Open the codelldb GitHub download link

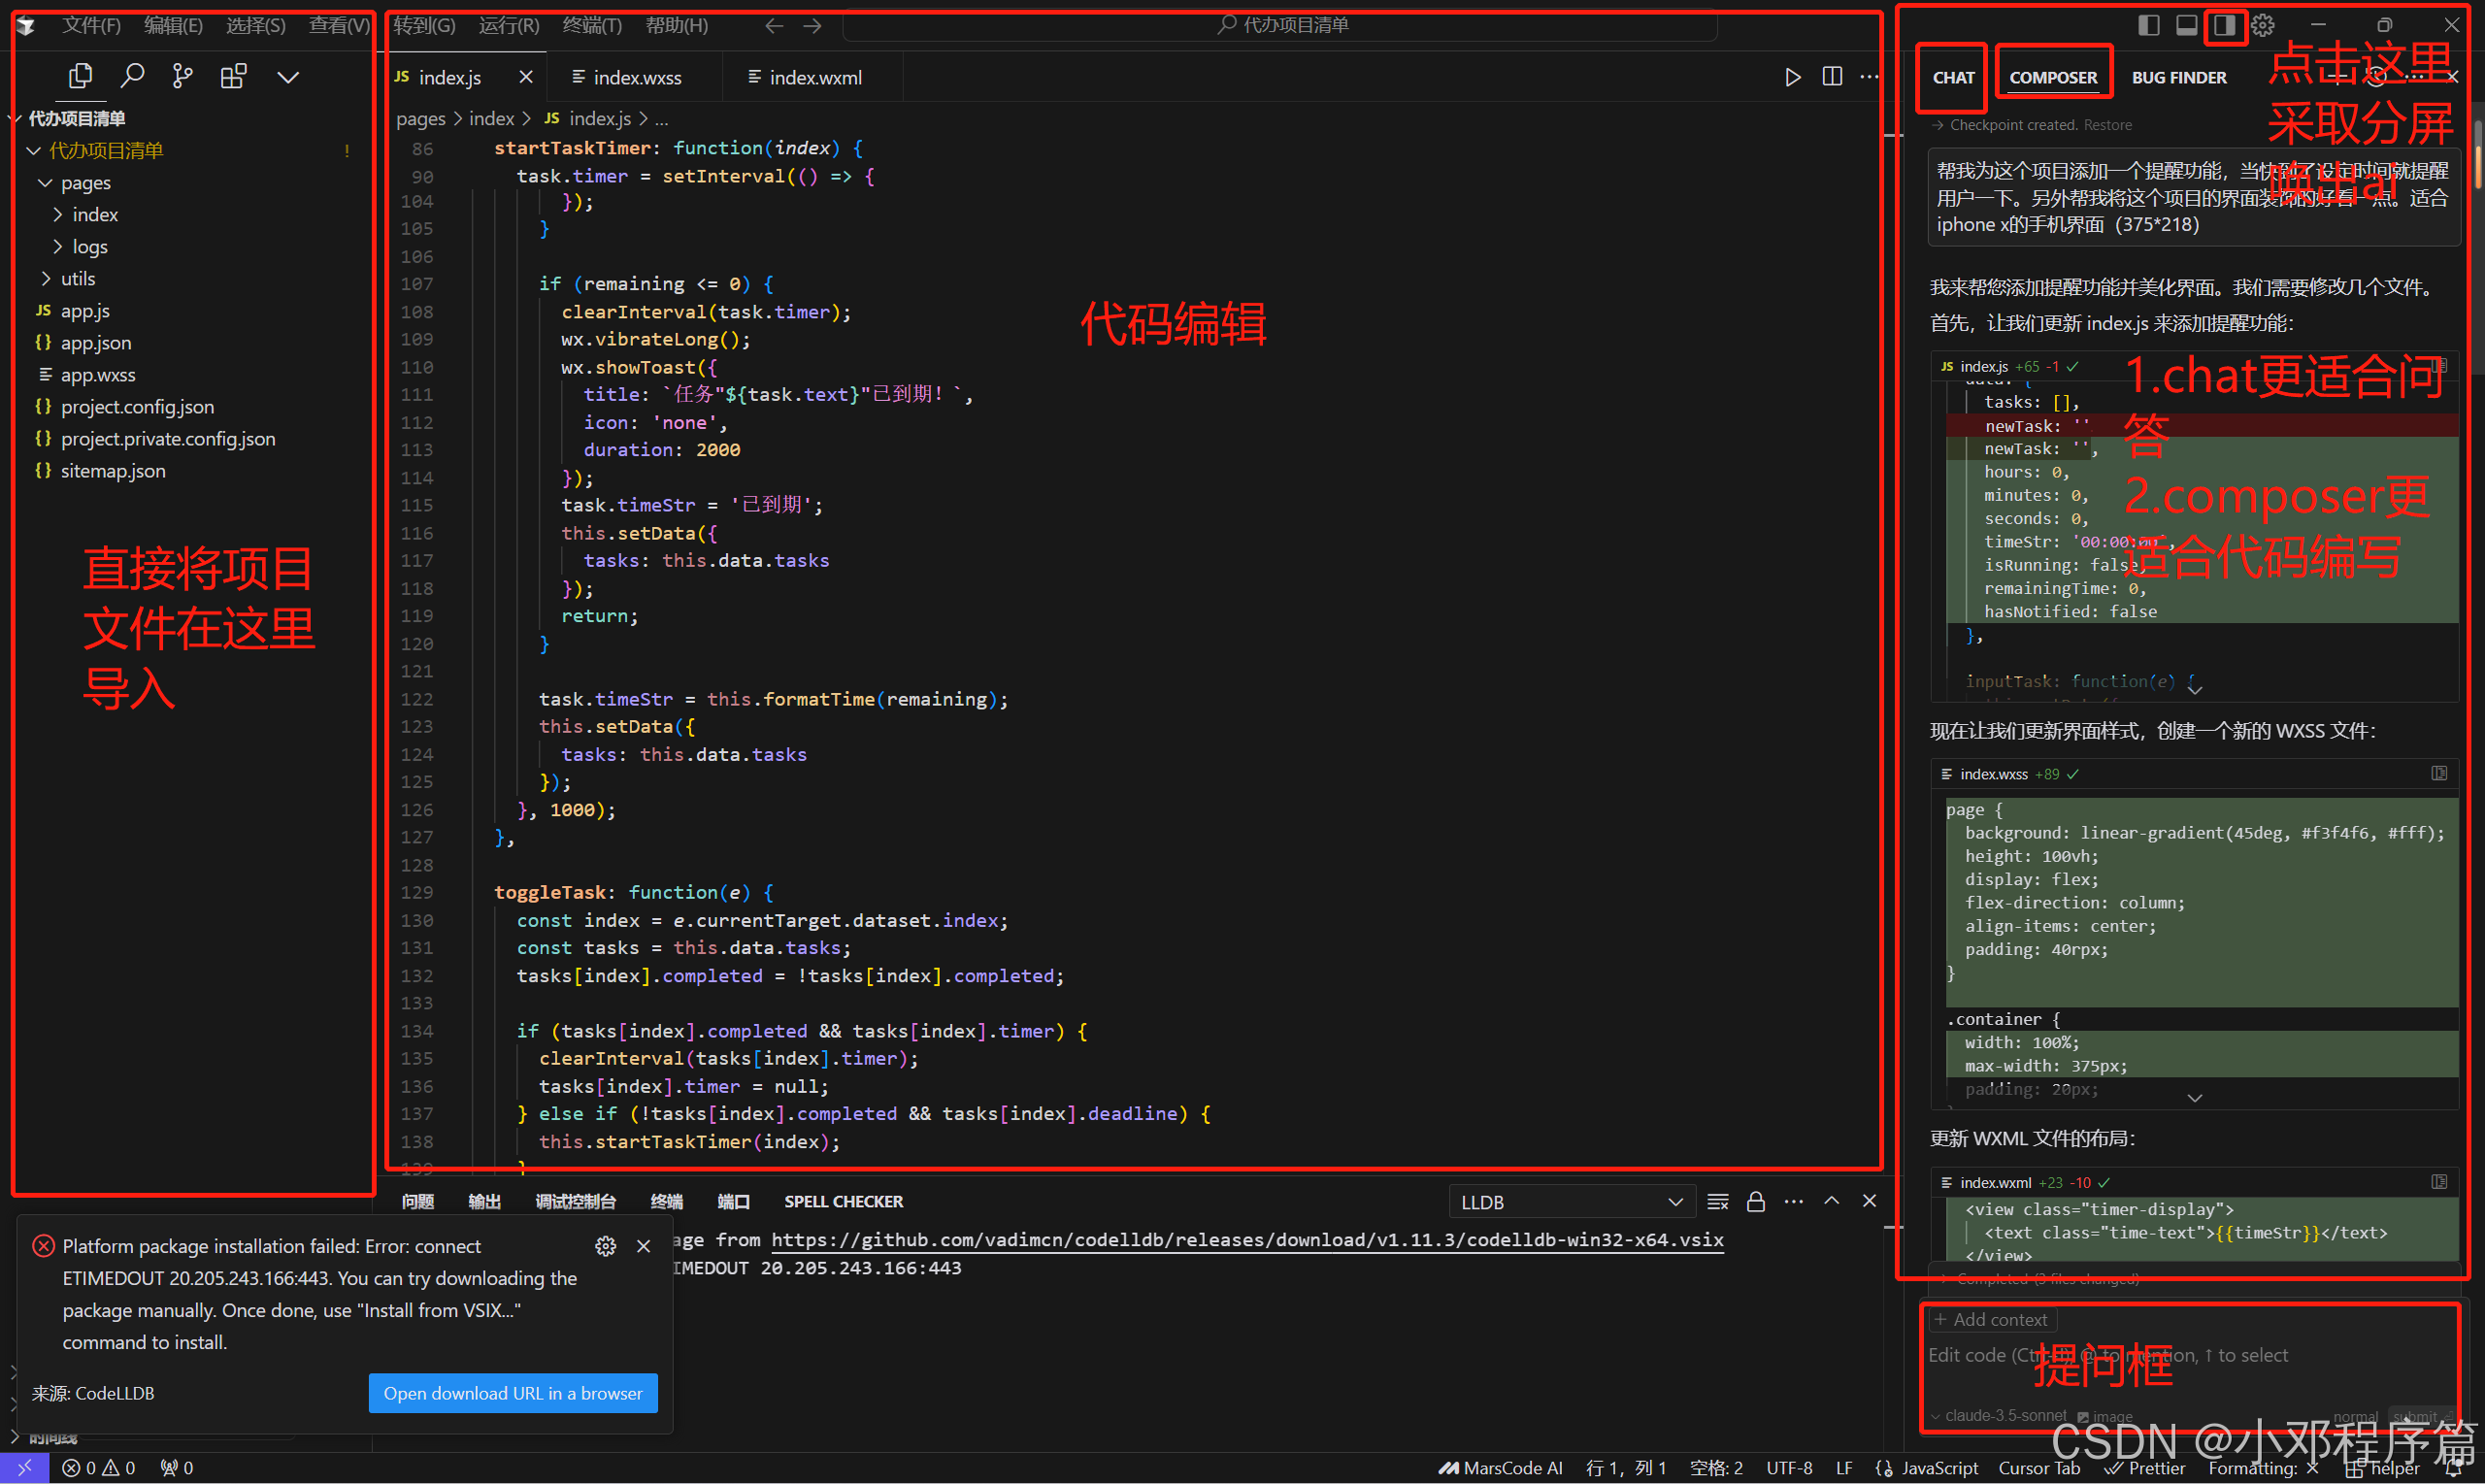click(1246, 1240)
